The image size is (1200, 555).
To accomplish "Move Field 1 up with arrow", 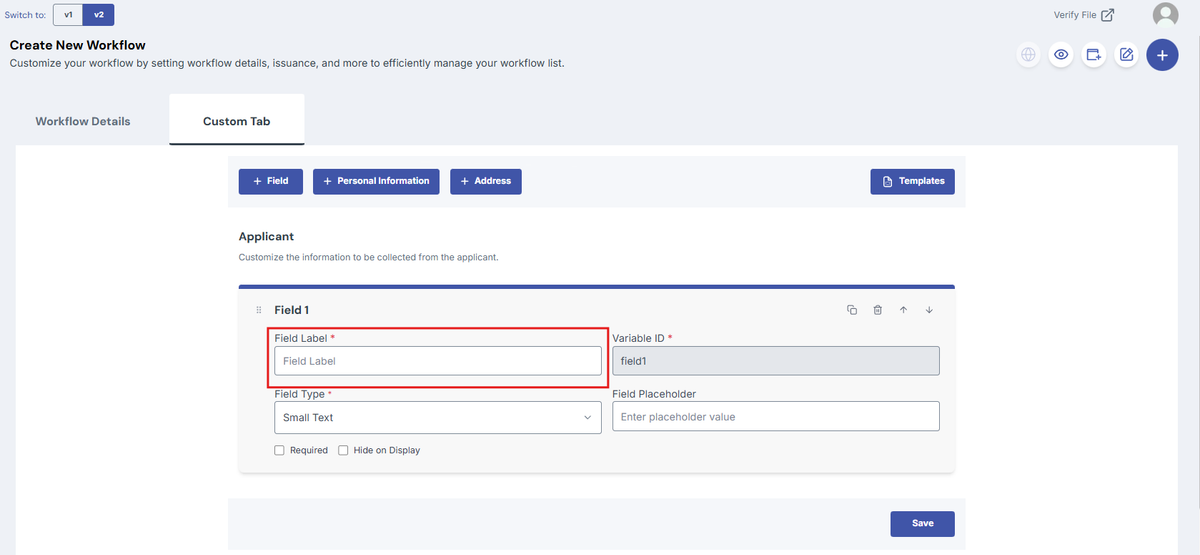I will pos(903,310).
